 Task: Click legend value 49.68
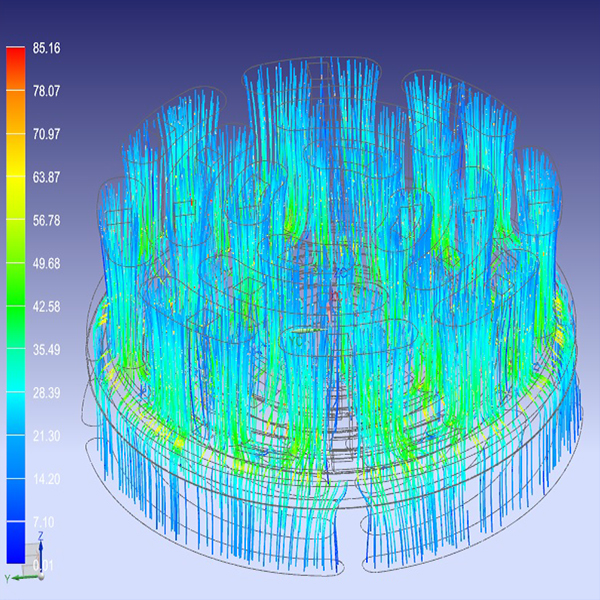pos(46,264)
